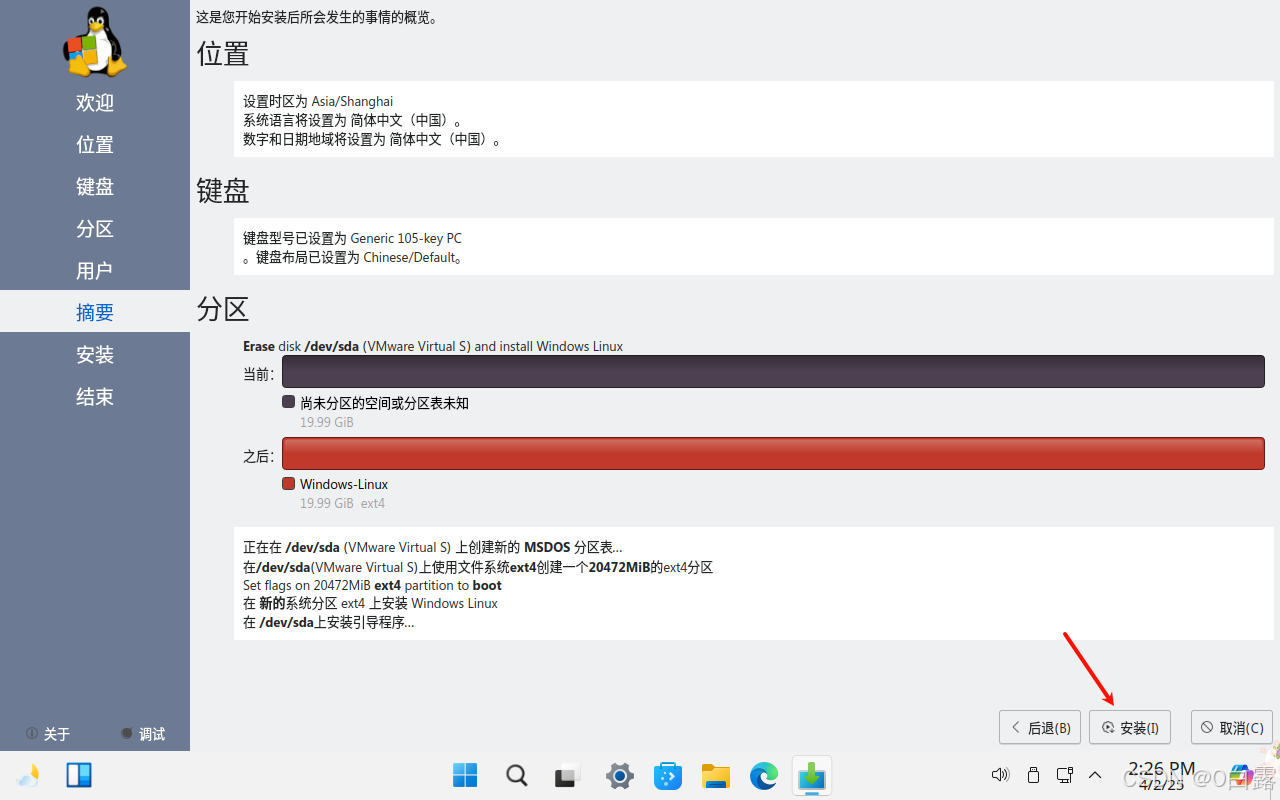Open the Windows-style Start menu
This screenshot has width=1280, height=800.
point(465,775)
